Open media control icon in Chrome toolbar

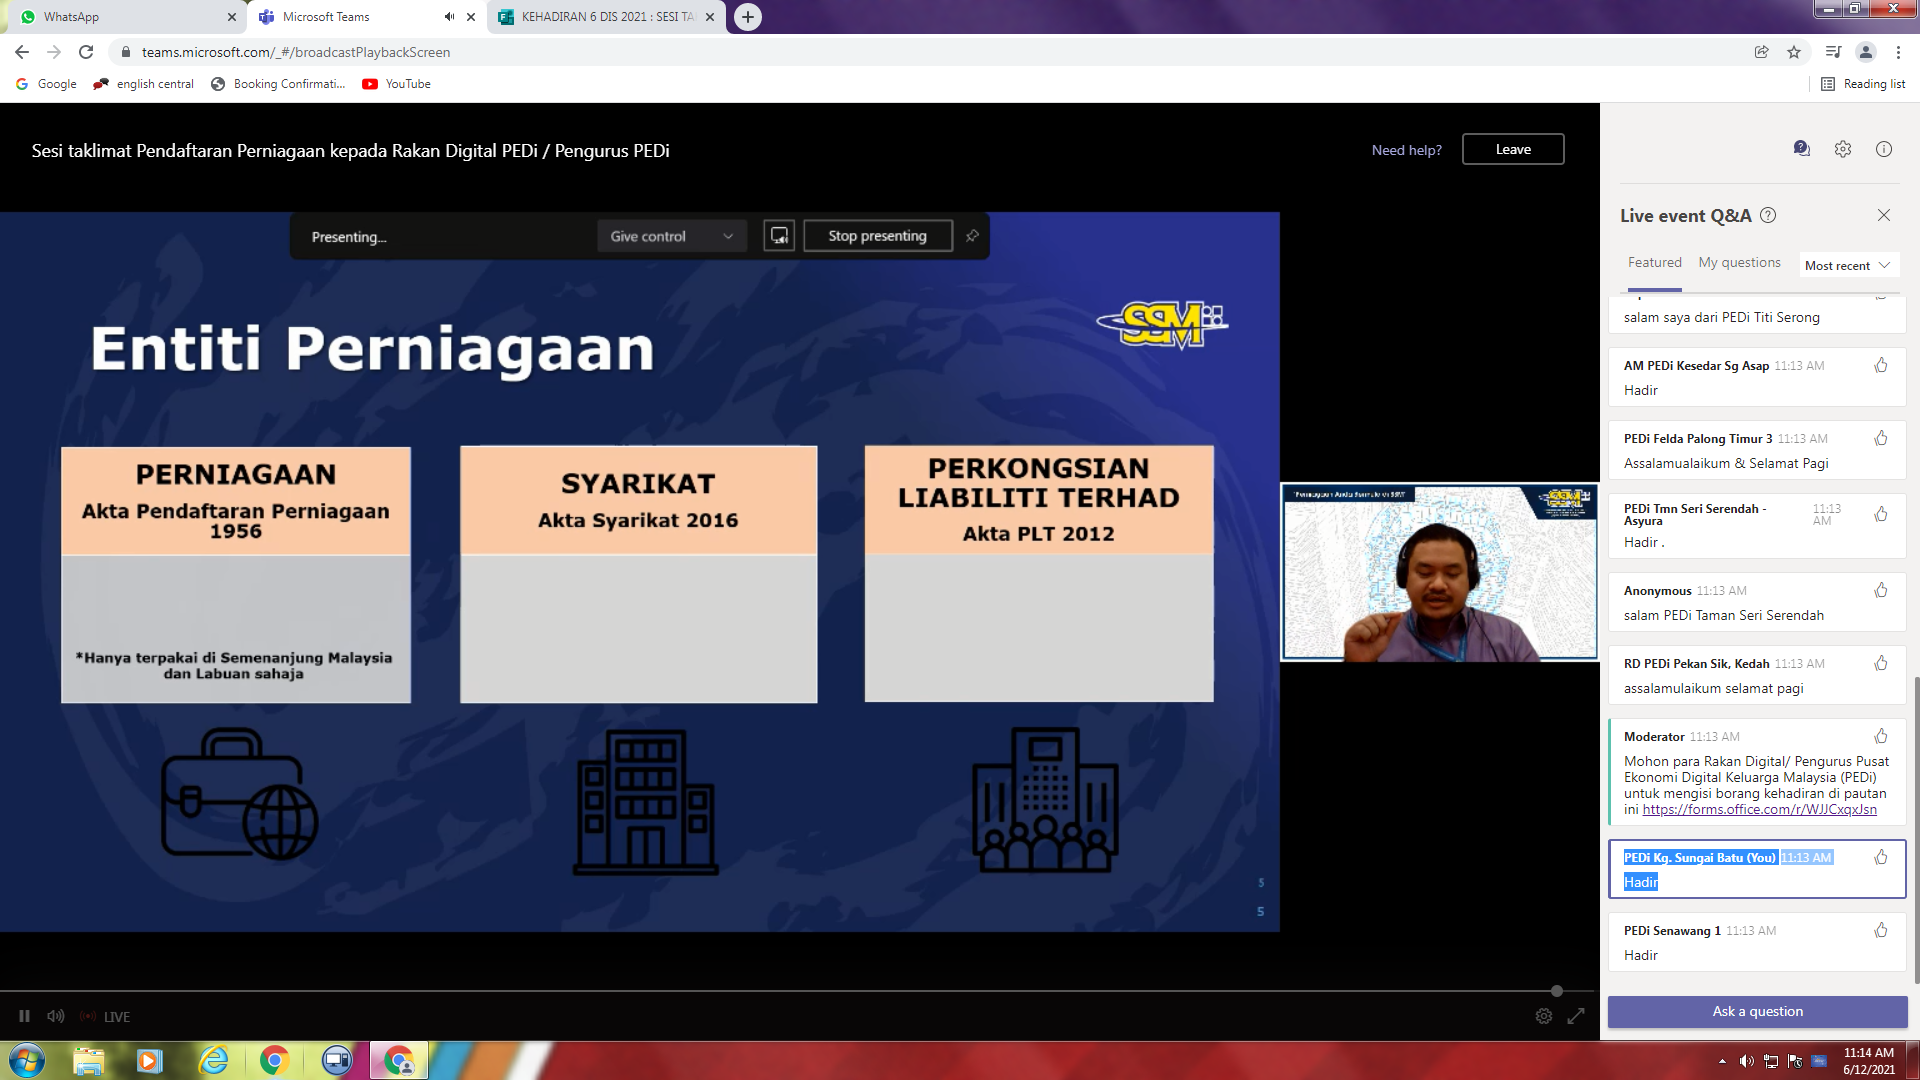pos(1833,52)
